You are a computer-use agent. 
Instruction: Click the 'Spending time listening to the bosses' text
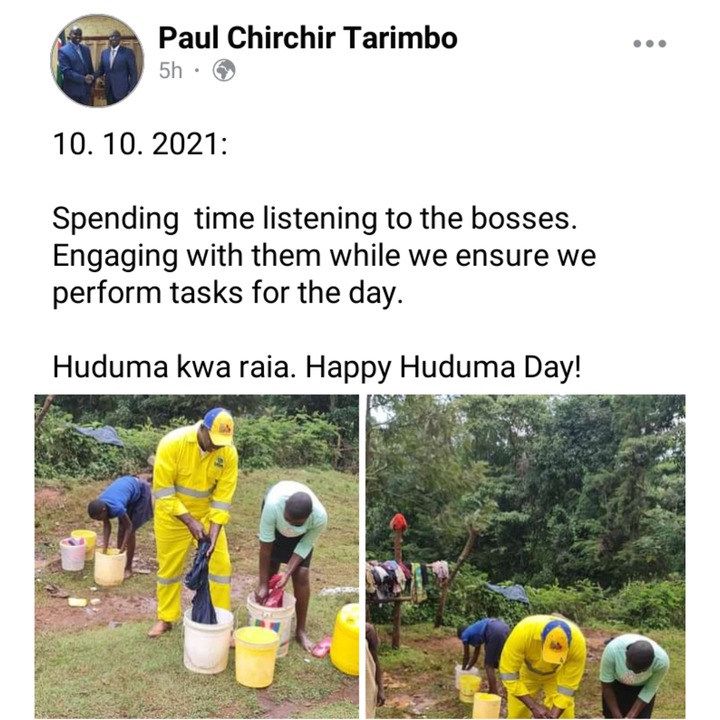(315, 219)
